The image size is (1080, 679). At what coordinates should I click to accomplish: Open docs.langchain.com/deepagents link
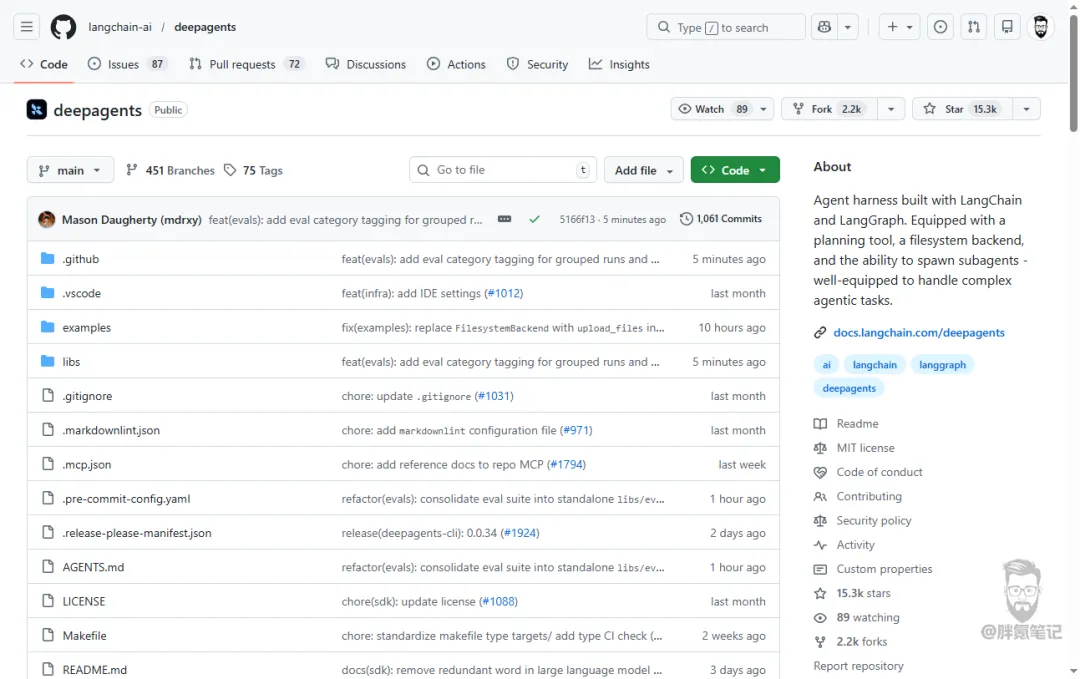pos(919,333)
